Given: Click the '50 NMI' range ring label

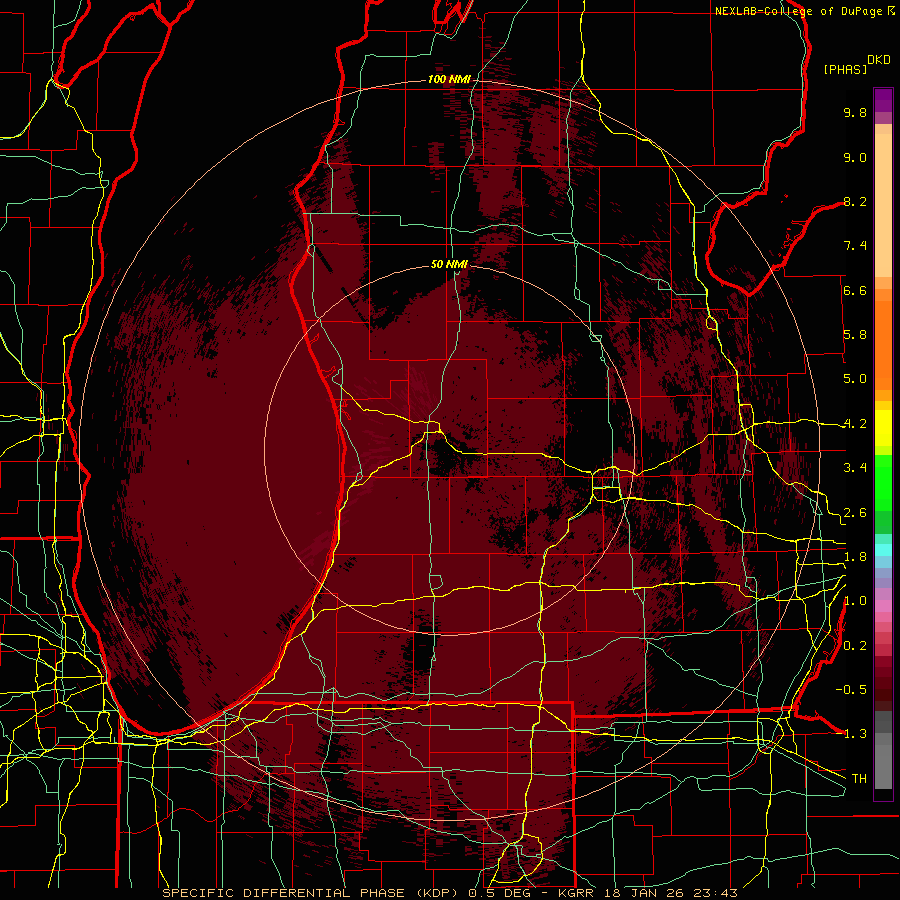Looking at the screenshot, I should 449,264.
